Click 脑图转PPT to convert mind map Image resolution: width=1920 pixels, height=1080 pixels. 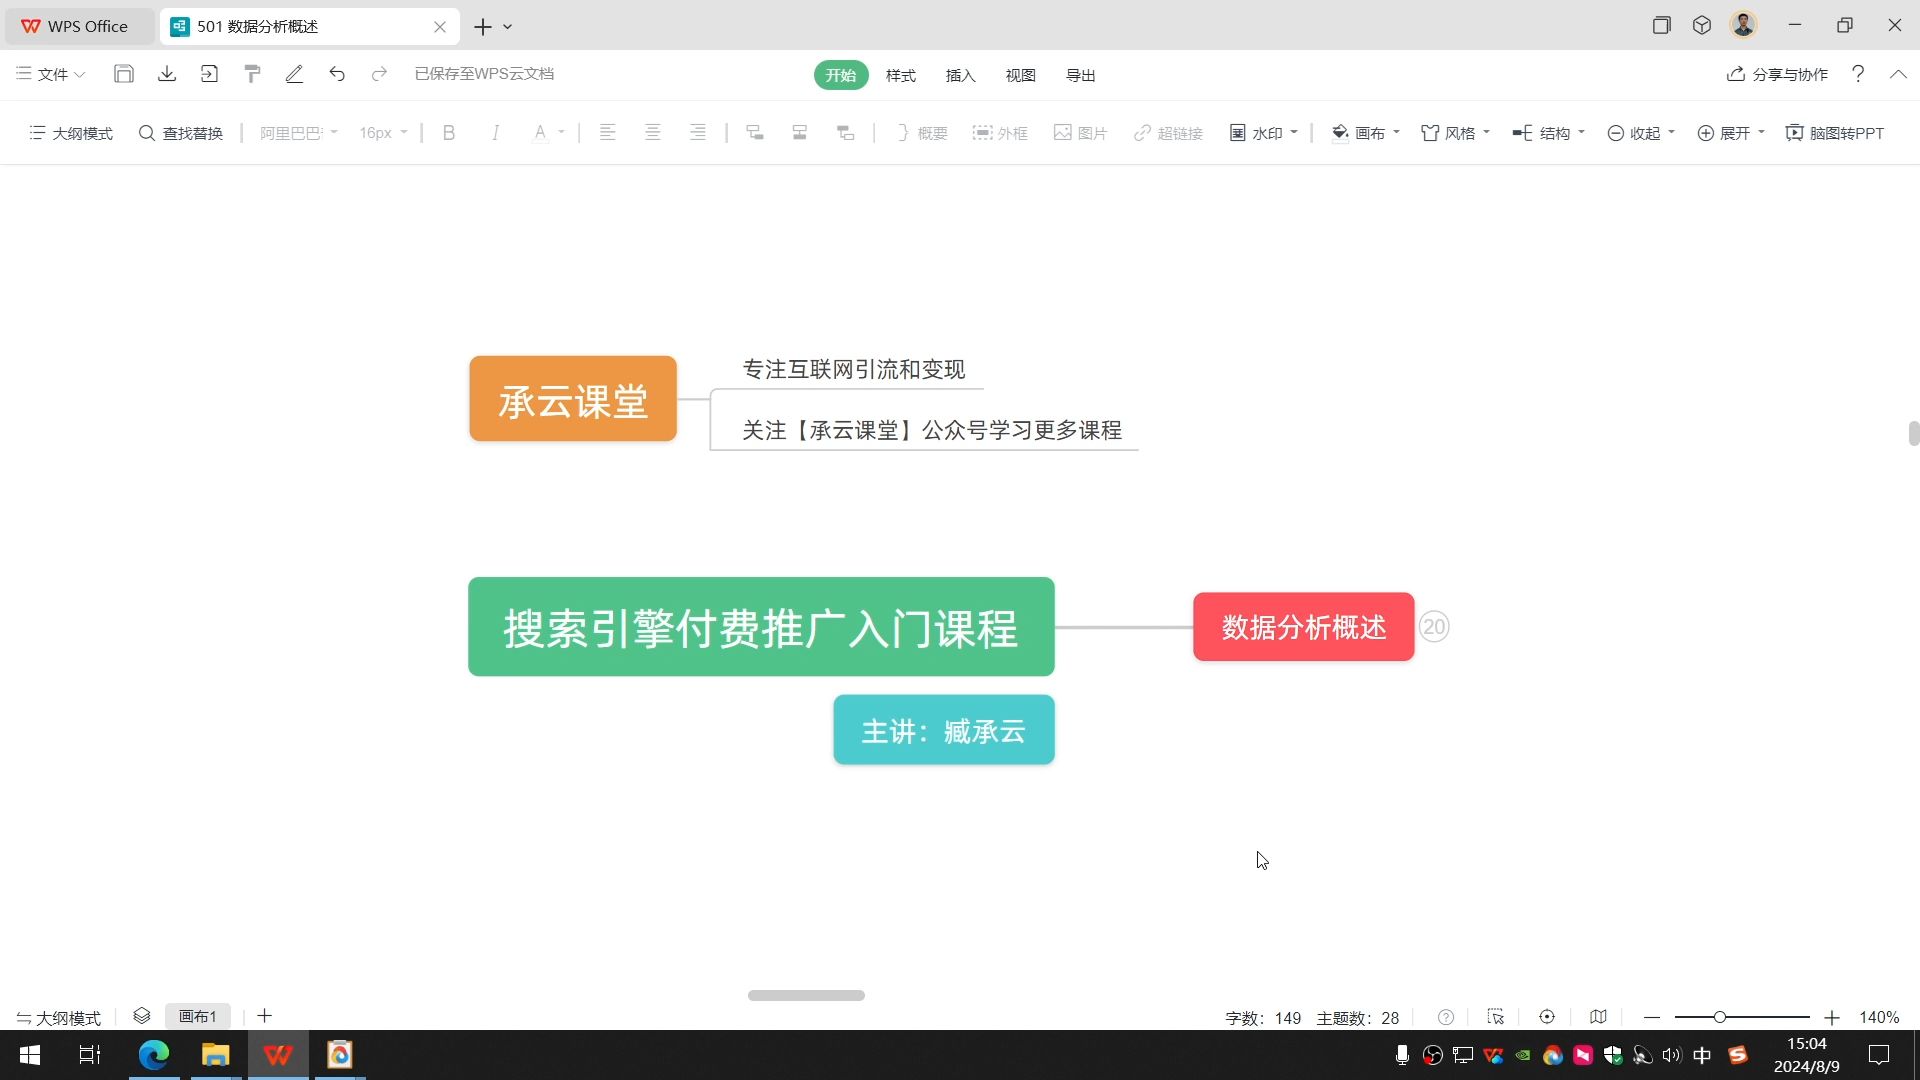1835,133
